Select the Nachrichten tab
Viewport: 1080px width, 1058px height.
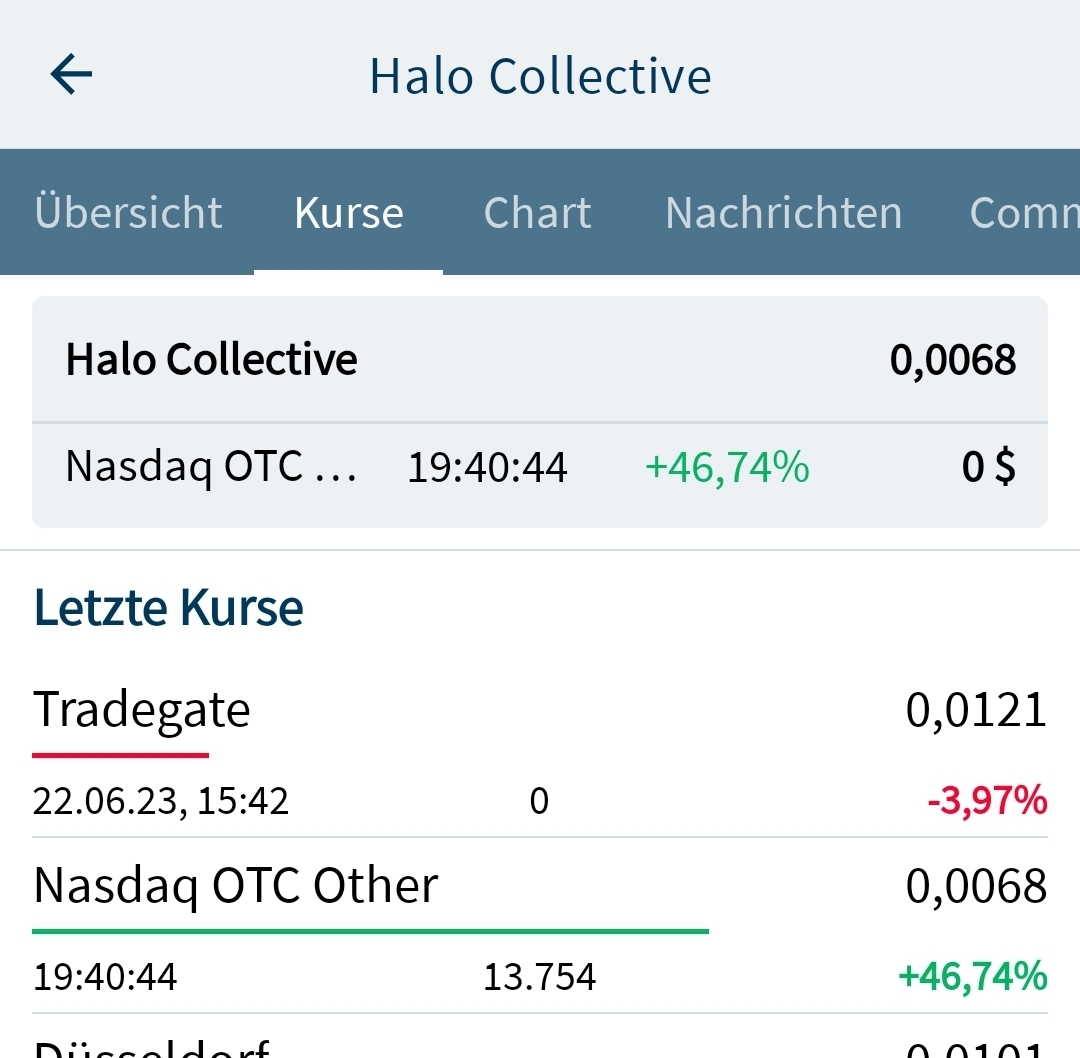tap(783, 212)
